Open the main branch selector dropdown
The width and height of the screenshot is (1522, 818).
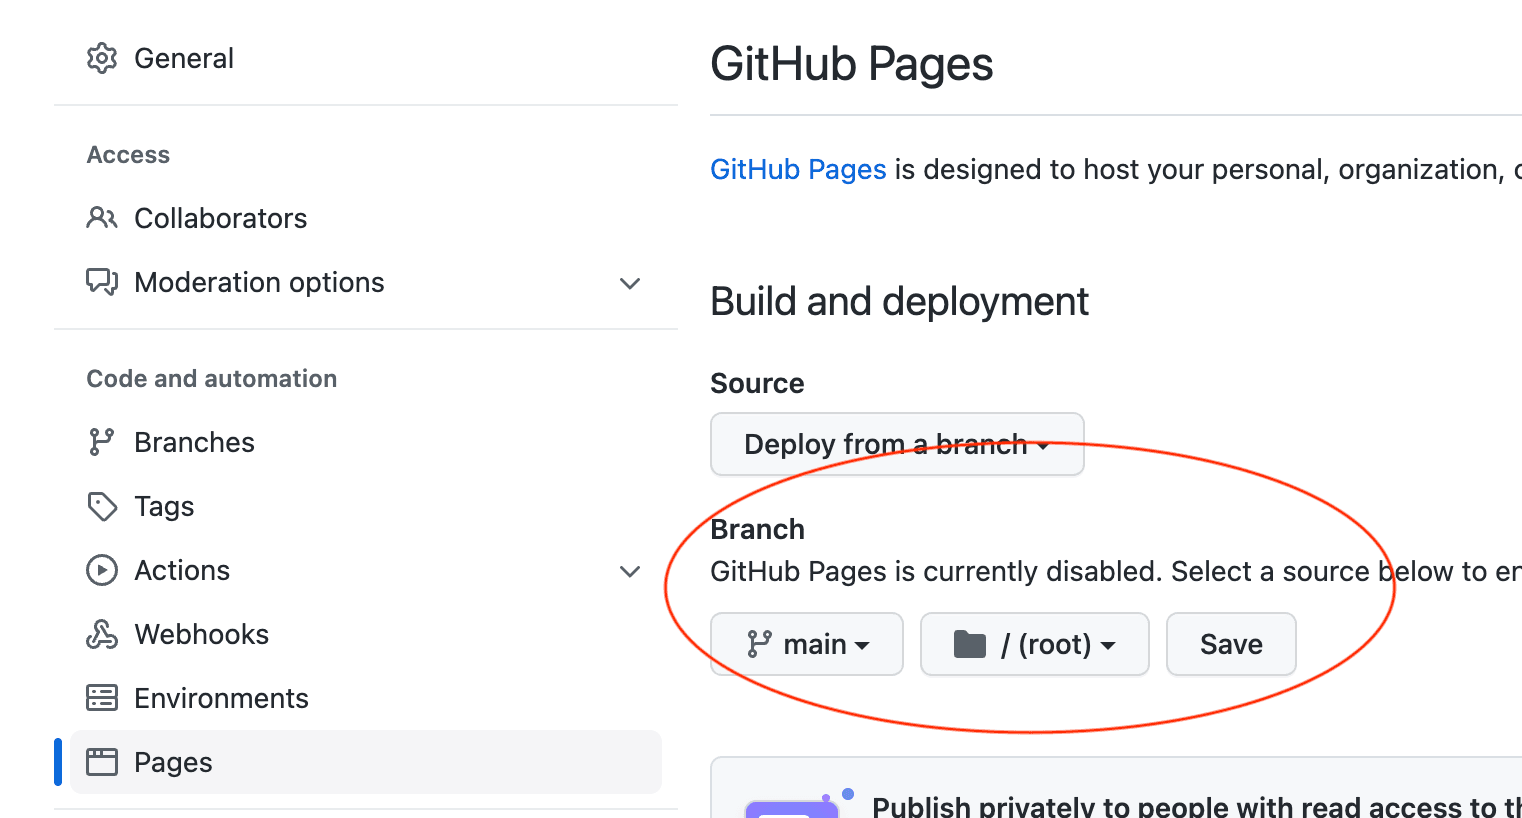pos(807,644)
